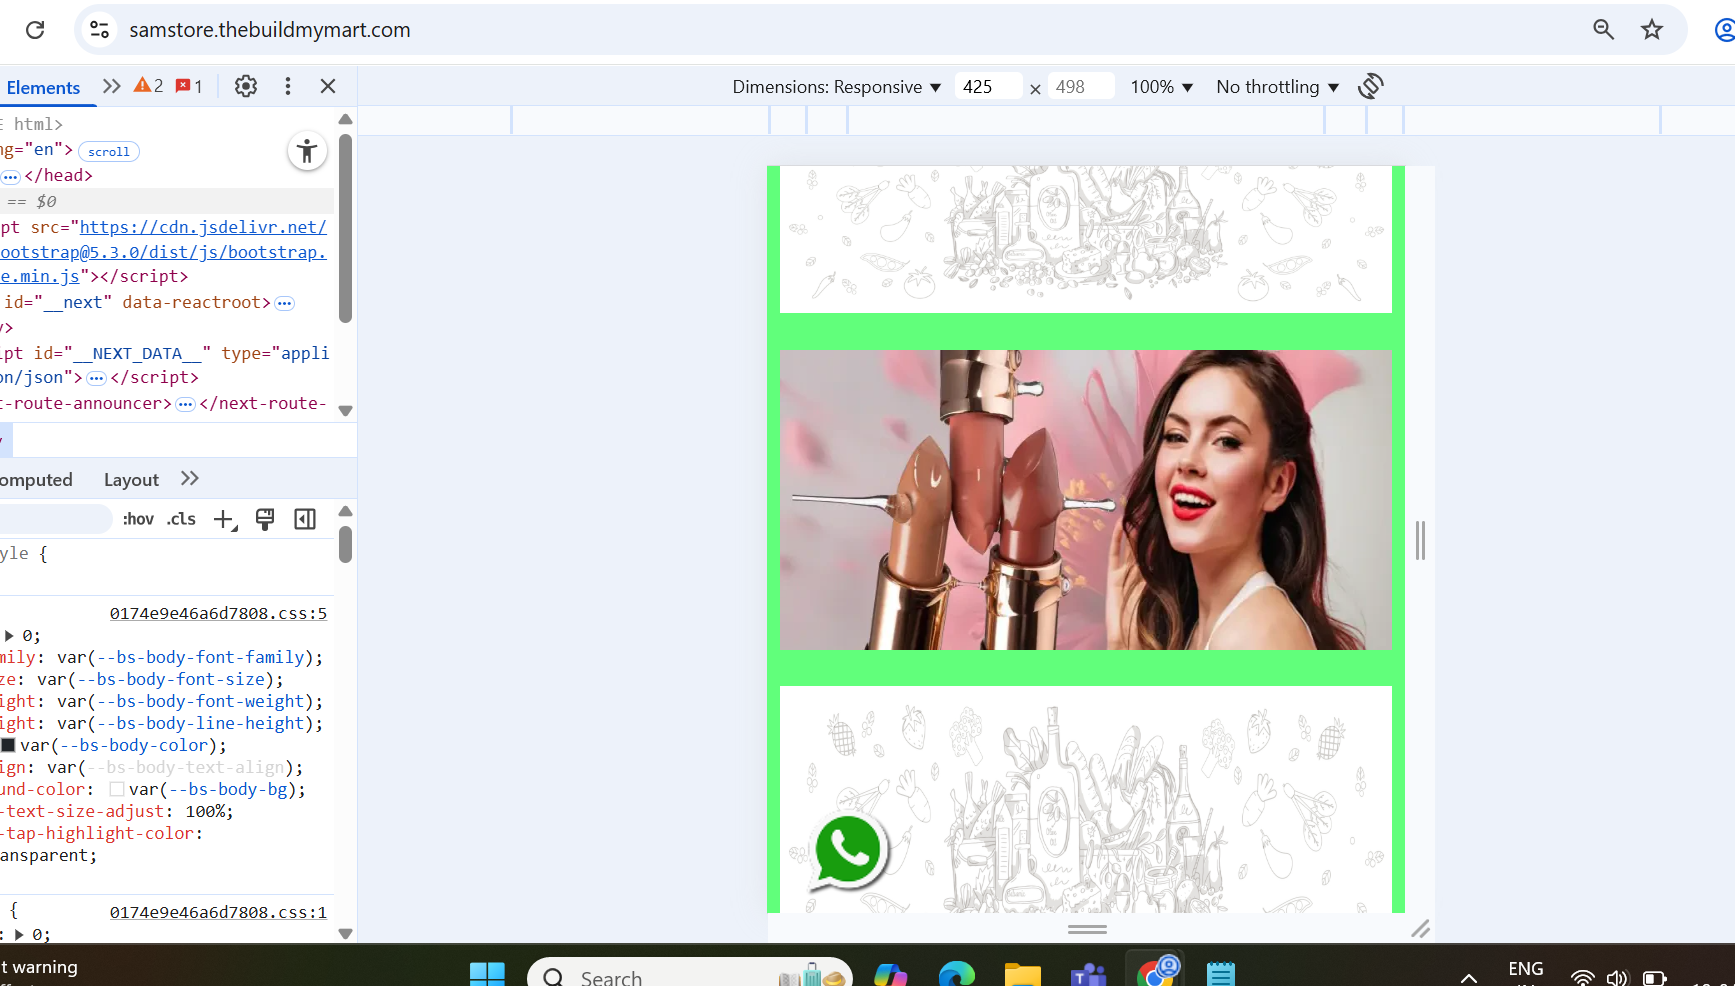Click the Windows taskbar Search box
This screenshot has width=1735, height=986.
(x=690, y=973)
